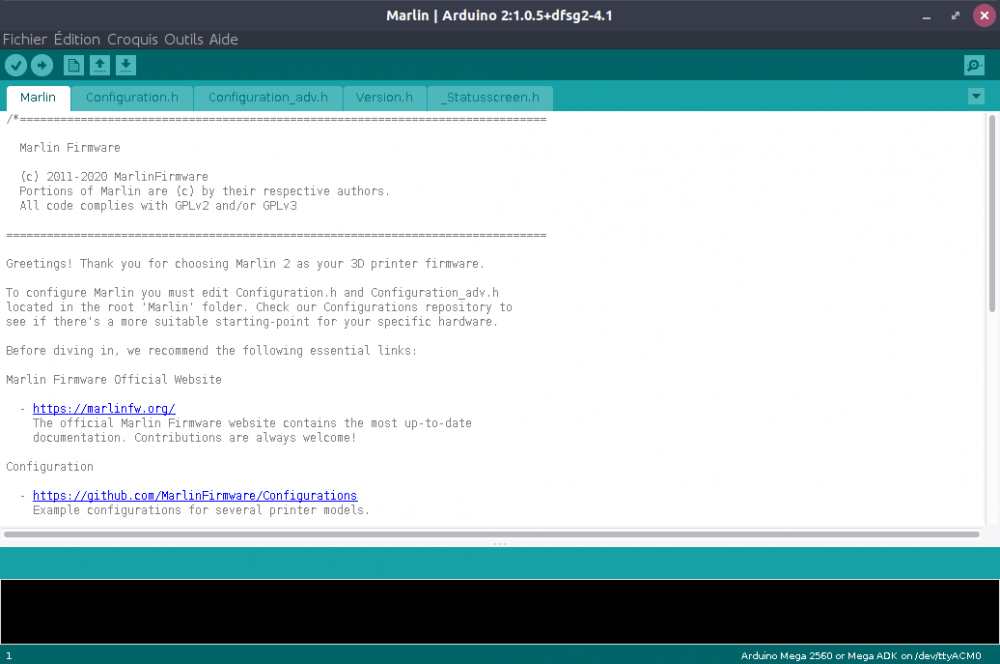Create a new sketch with New icon
Viewport: 1000px width, 664px height.
coord(74,65)
